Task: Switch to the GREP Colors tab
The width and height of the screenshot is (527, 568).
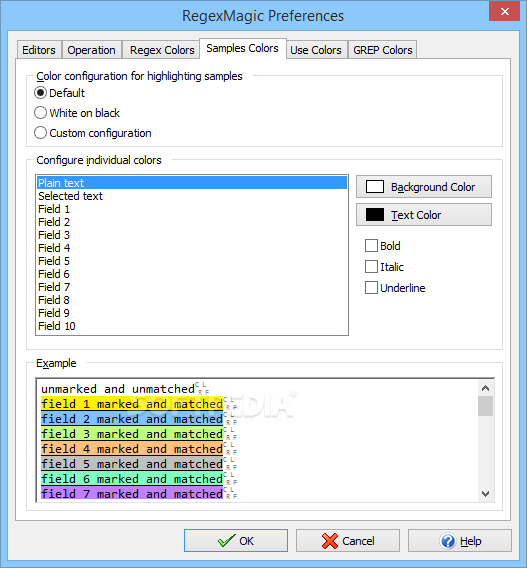Action: [x=382, y=50]
